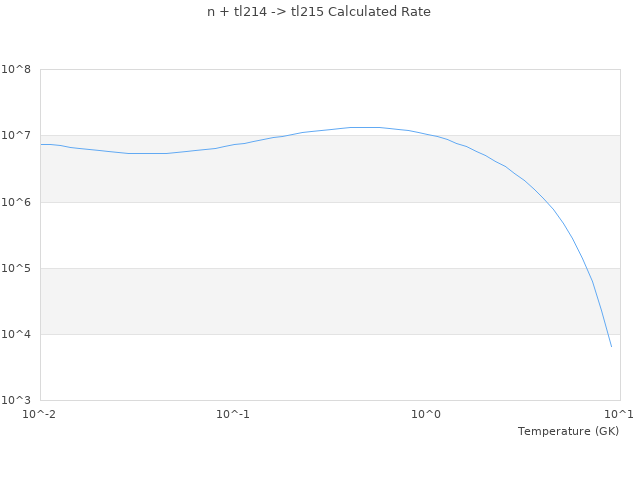Screen dimensions: 640x480
Task: Select the 10^-1 x-axis tick label
Action: tap(233, 414)
